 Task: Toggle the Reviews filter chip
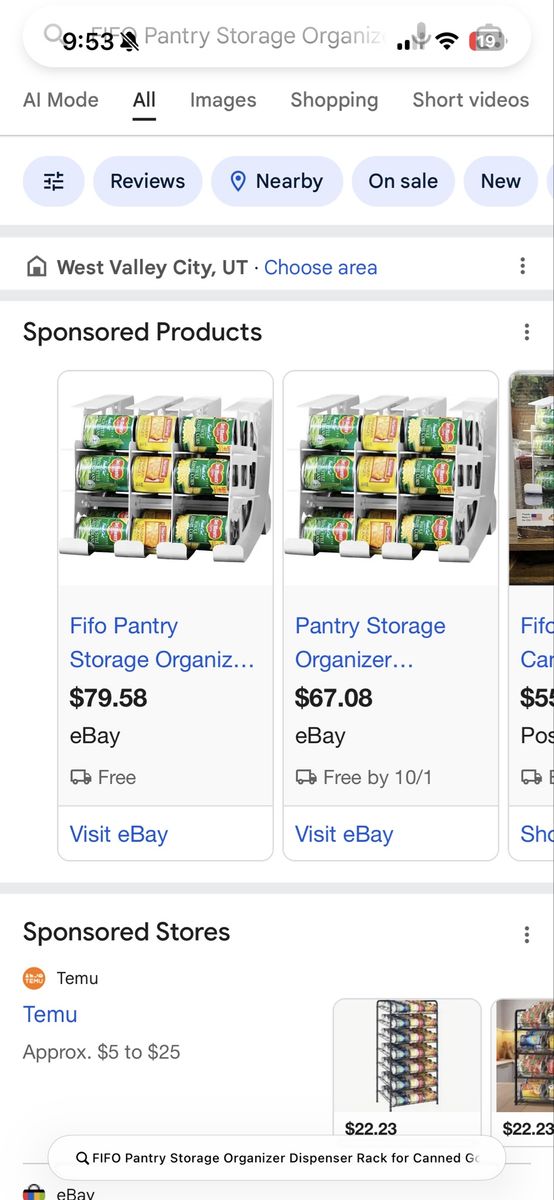coord(148,181)
